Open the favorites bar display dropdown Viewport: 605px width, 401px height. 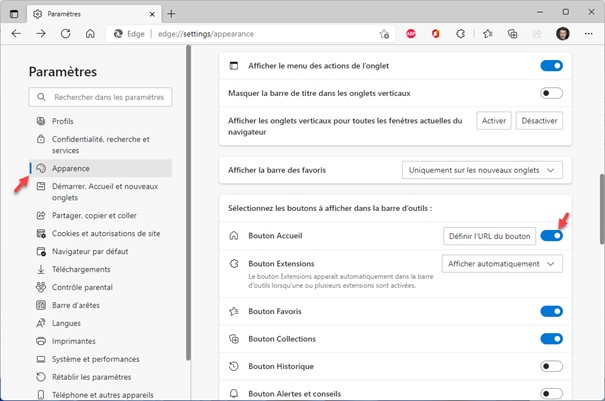tap(482, 170)
